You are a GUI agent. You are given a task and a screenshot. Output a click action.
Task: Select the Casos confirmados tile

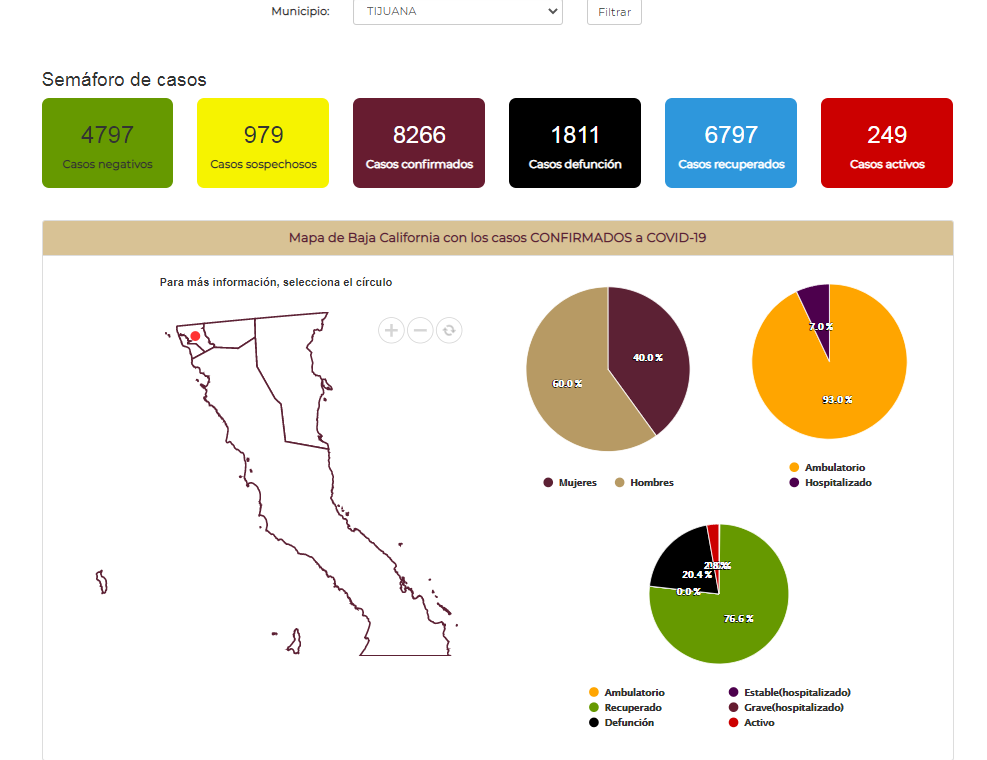pos(419,143)
